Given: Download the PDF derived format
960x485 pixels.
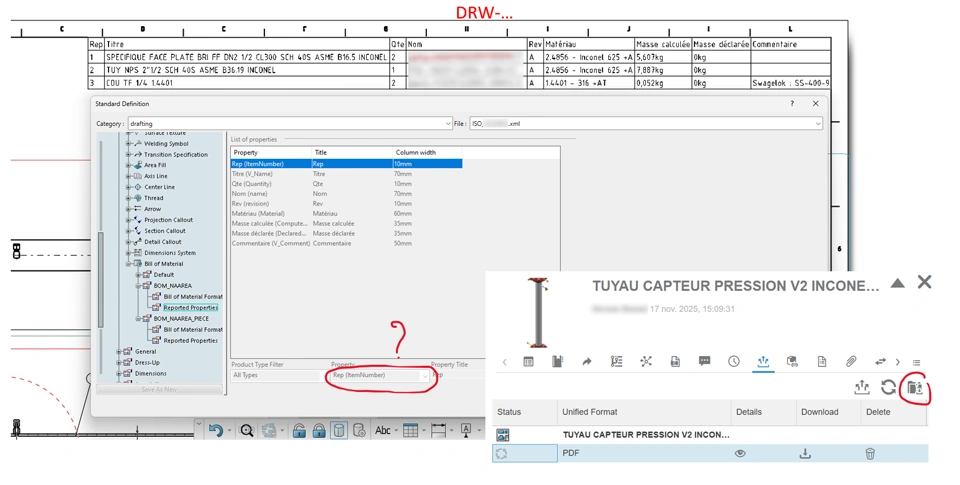Looking at the screenshot, I should click(805, 454).
